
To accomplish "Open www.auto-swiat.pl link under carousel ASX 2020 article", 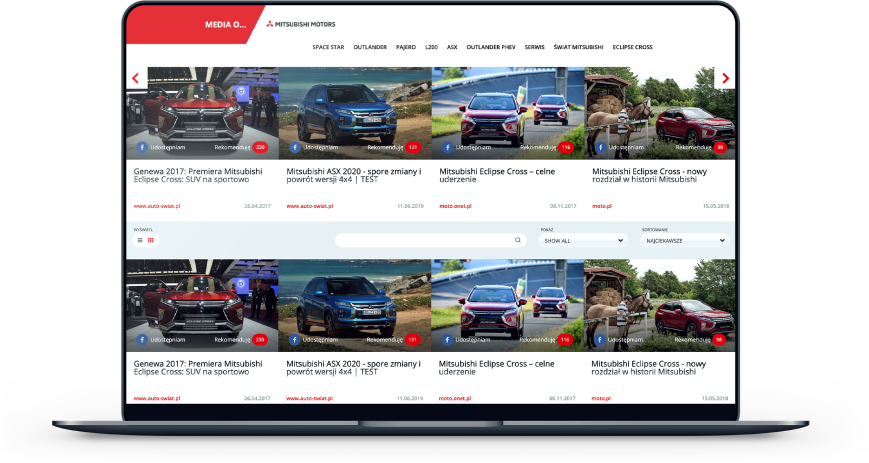I will (x=310, y=206).
